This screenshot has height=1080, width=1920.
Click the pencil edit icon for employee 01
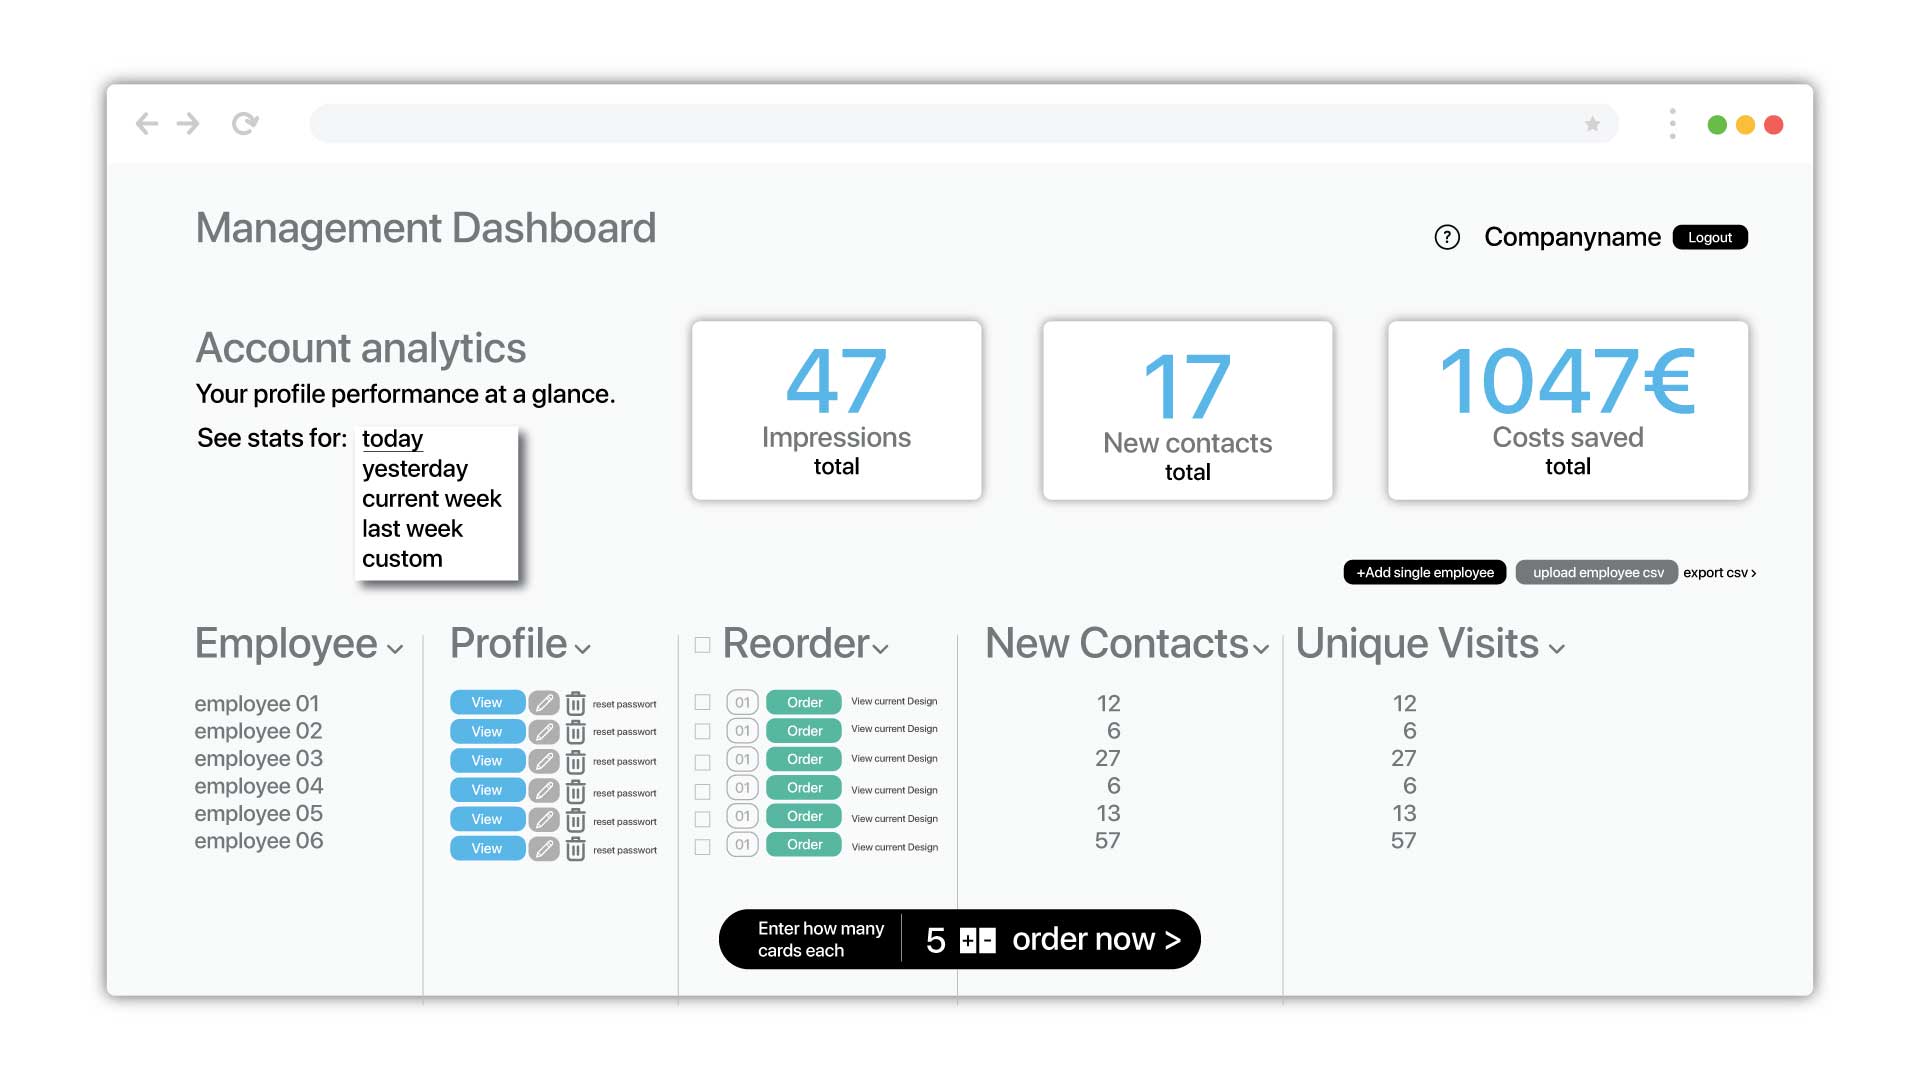[x=543, y=703]
